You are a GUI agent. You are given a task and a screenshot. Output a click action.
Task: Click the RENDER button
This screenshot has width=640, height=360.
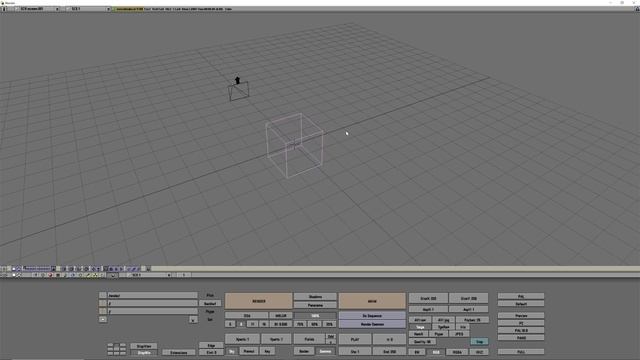click(x=258, y=301)
